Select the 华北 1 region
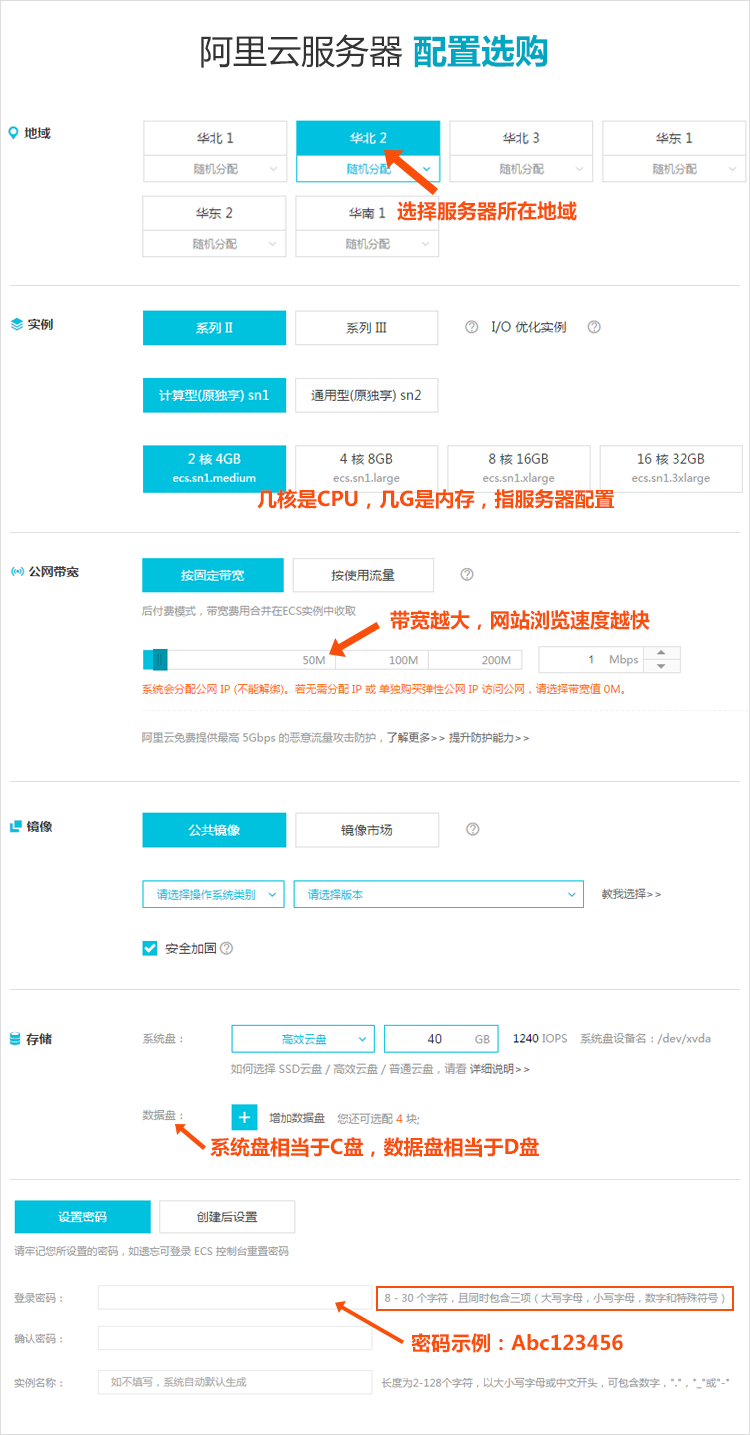This screenshot has height=1435, width=750. click(215, 138)
